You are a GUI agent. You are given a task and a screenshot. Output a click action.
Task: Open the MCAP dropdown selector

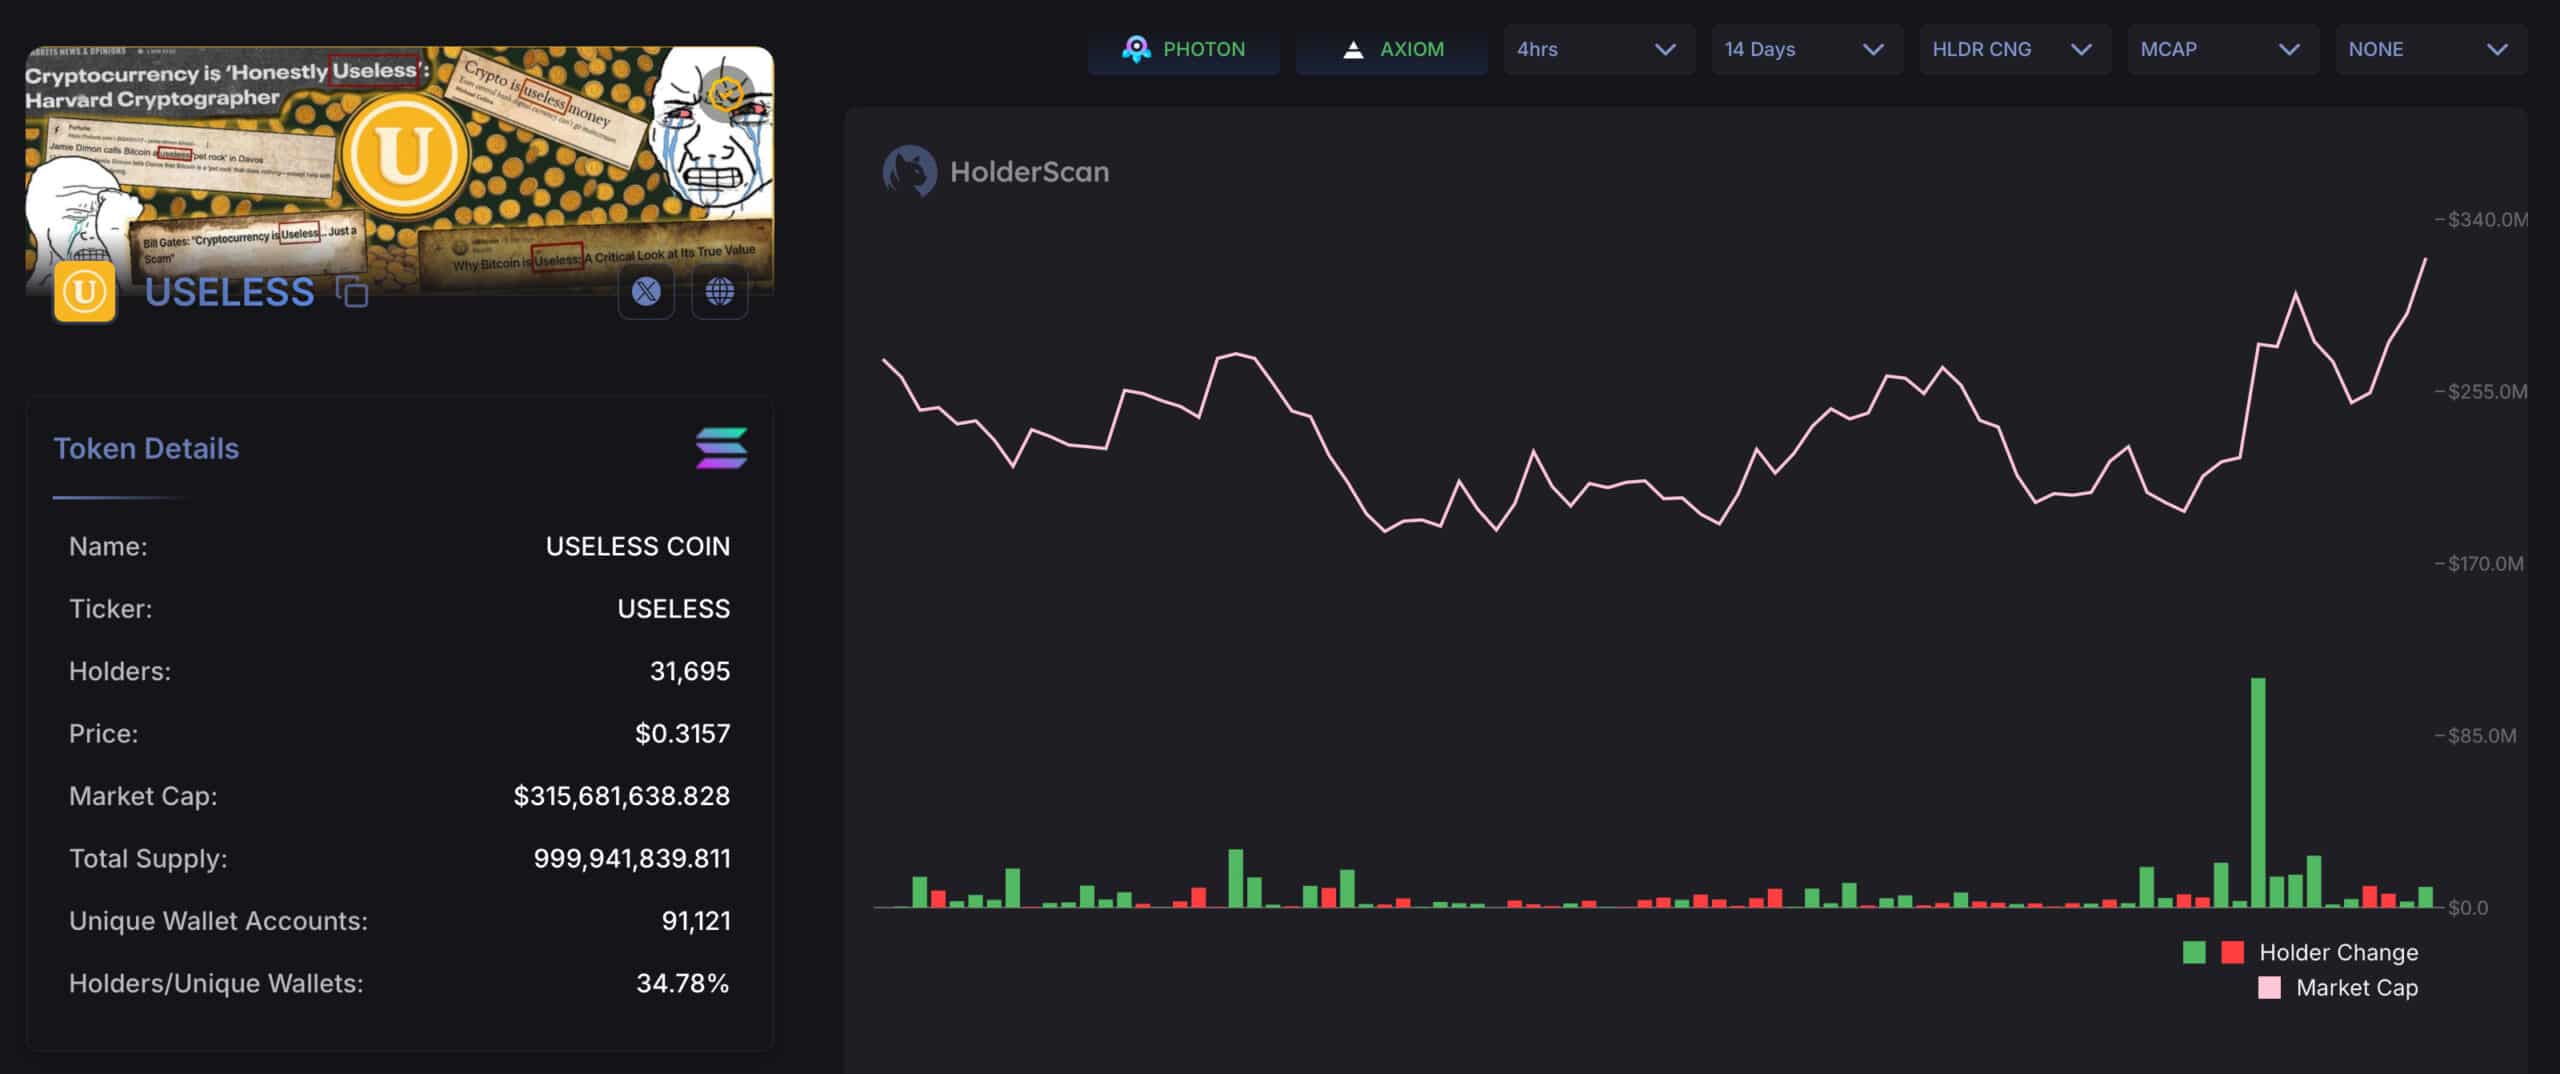click(x=2222, y=48)
